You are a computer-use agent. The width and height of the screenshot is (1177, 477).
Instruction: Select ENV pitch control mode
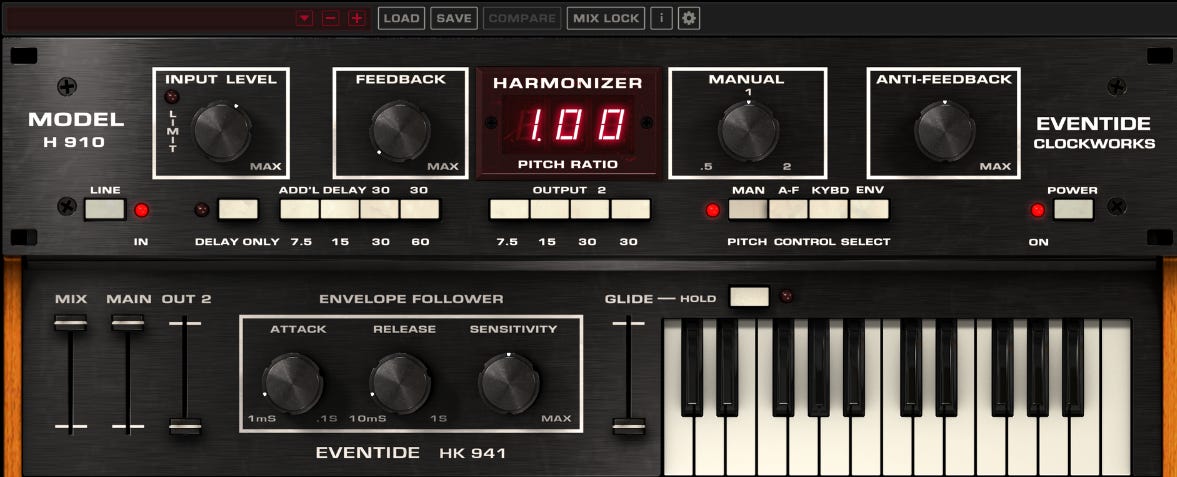(x=869, y=210)
